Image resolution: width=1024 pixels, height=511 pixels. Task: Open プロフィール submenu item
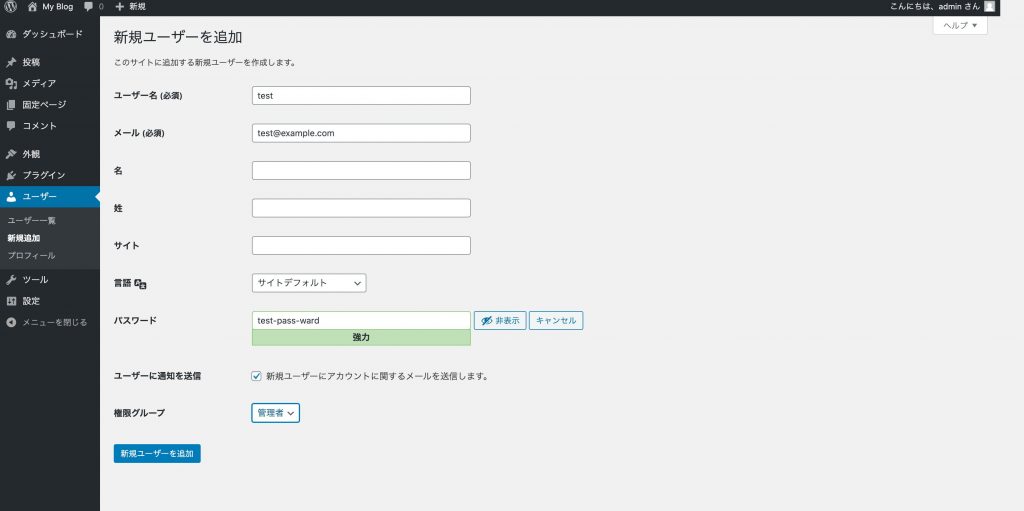tap(31, 255)
